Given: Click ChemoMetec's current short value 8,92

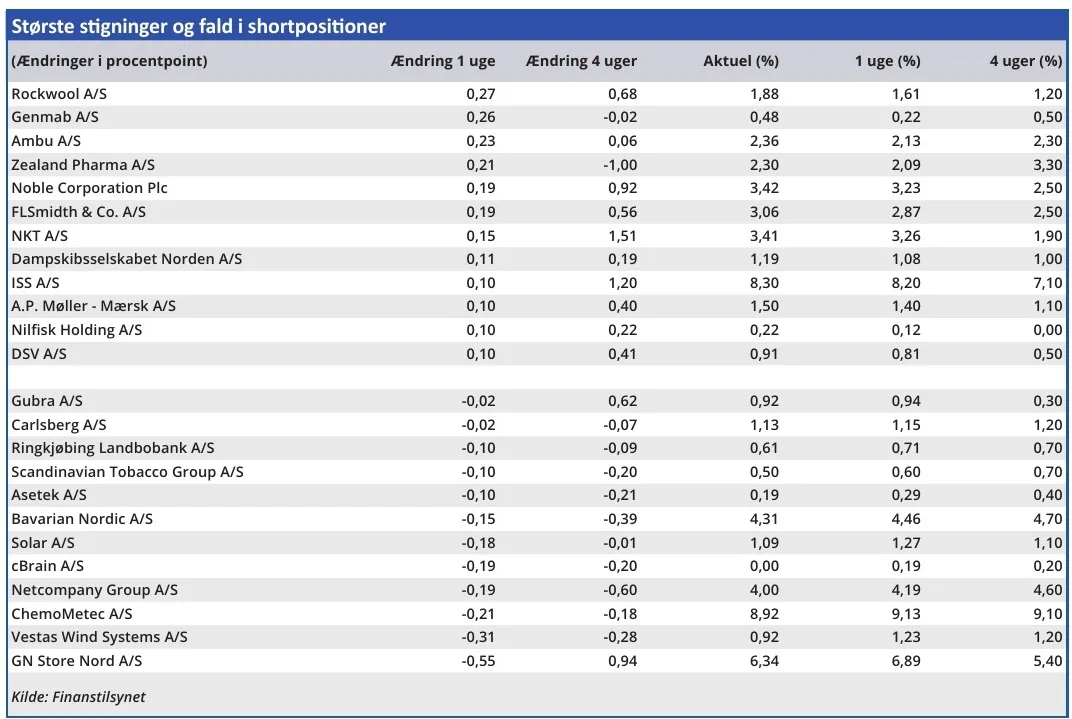Looking at the screenshot, I should point(761,614).
